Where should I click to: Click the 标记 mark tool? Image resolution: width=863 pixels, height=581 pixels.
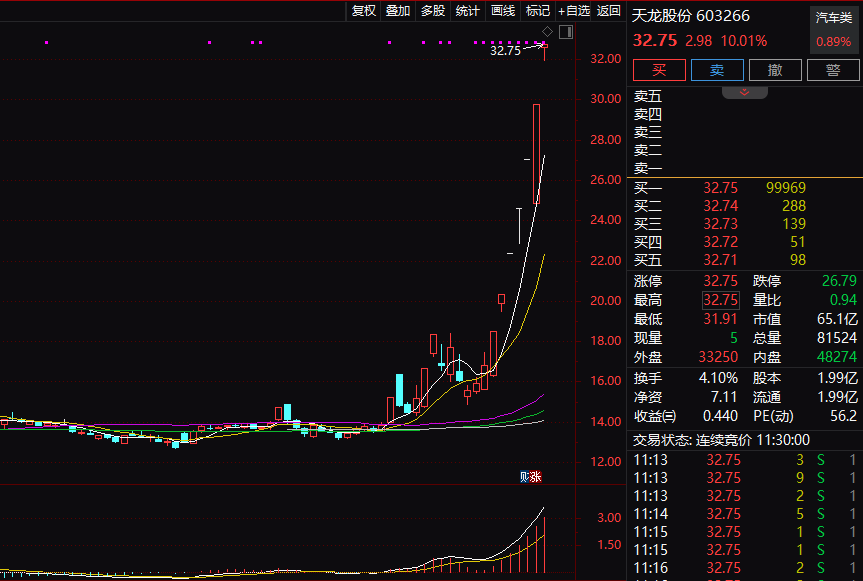pos(538,11)
